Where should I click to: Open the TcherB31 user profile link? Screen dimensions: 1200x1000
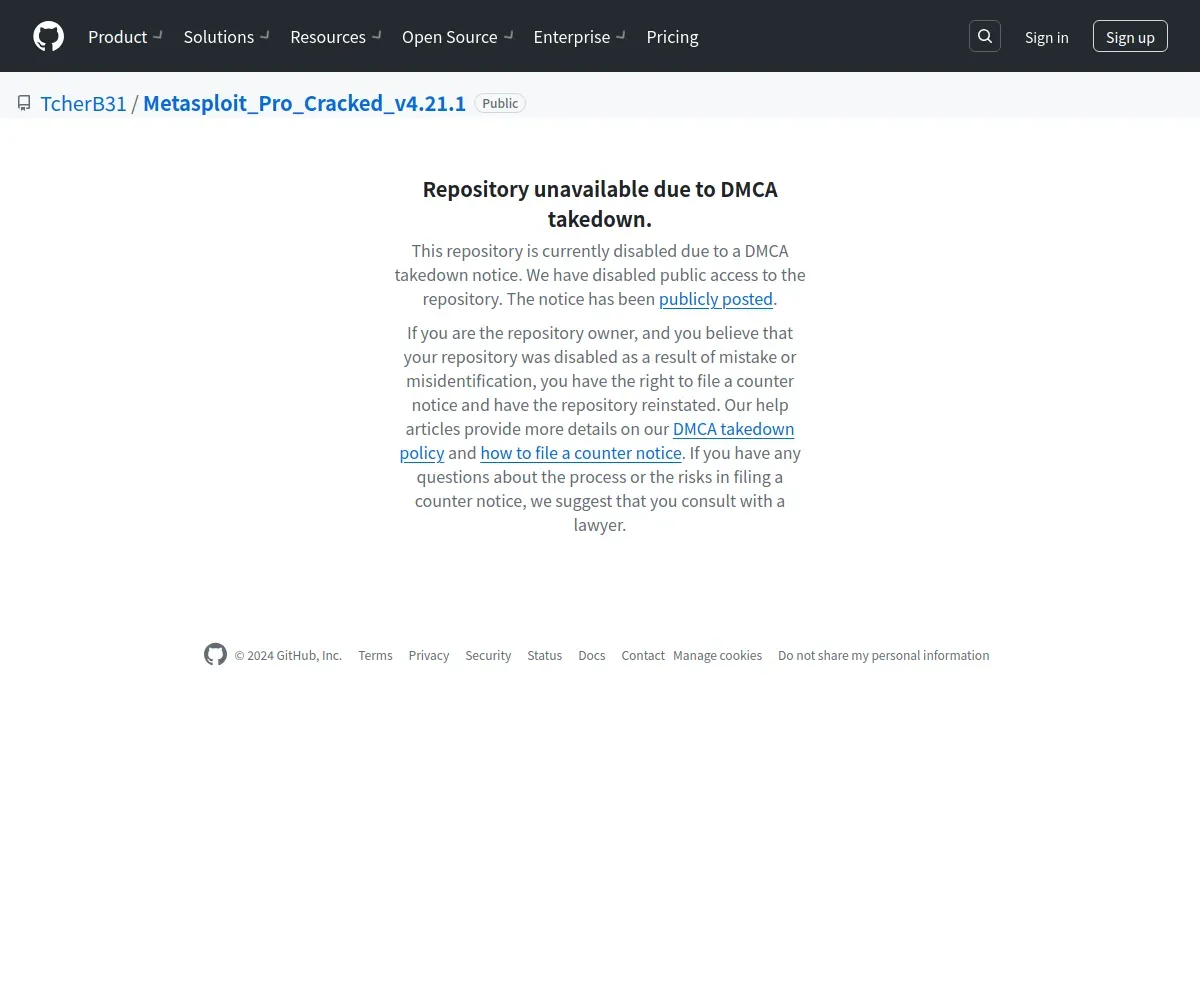coord(84,103)
